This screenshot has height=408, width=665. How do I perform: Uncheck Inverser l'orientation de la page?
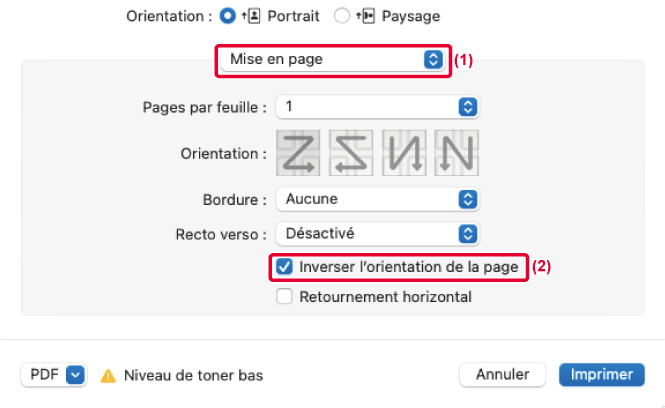pyautogui.click(x=285, y=267)
